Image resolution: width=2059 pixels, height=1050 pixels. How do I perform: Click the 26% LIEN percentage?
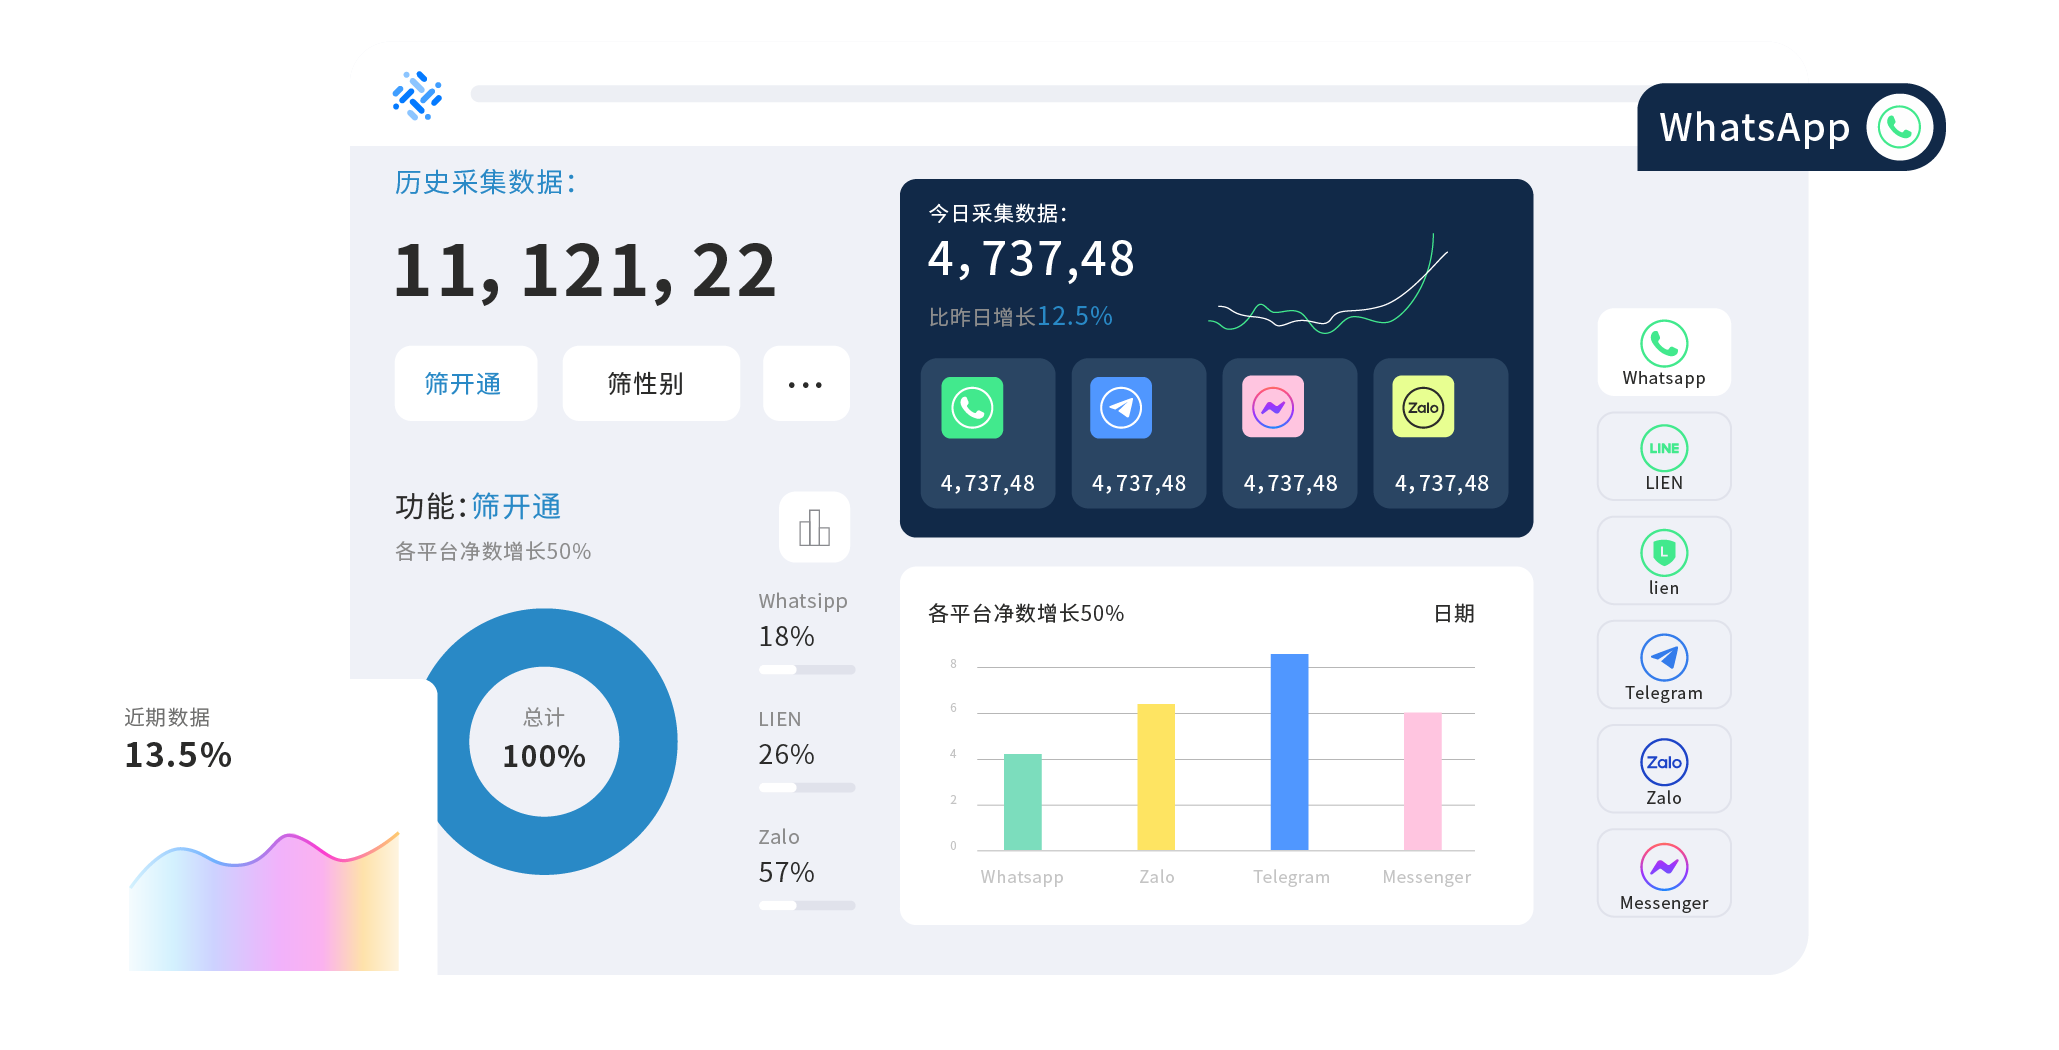[786, 754]
